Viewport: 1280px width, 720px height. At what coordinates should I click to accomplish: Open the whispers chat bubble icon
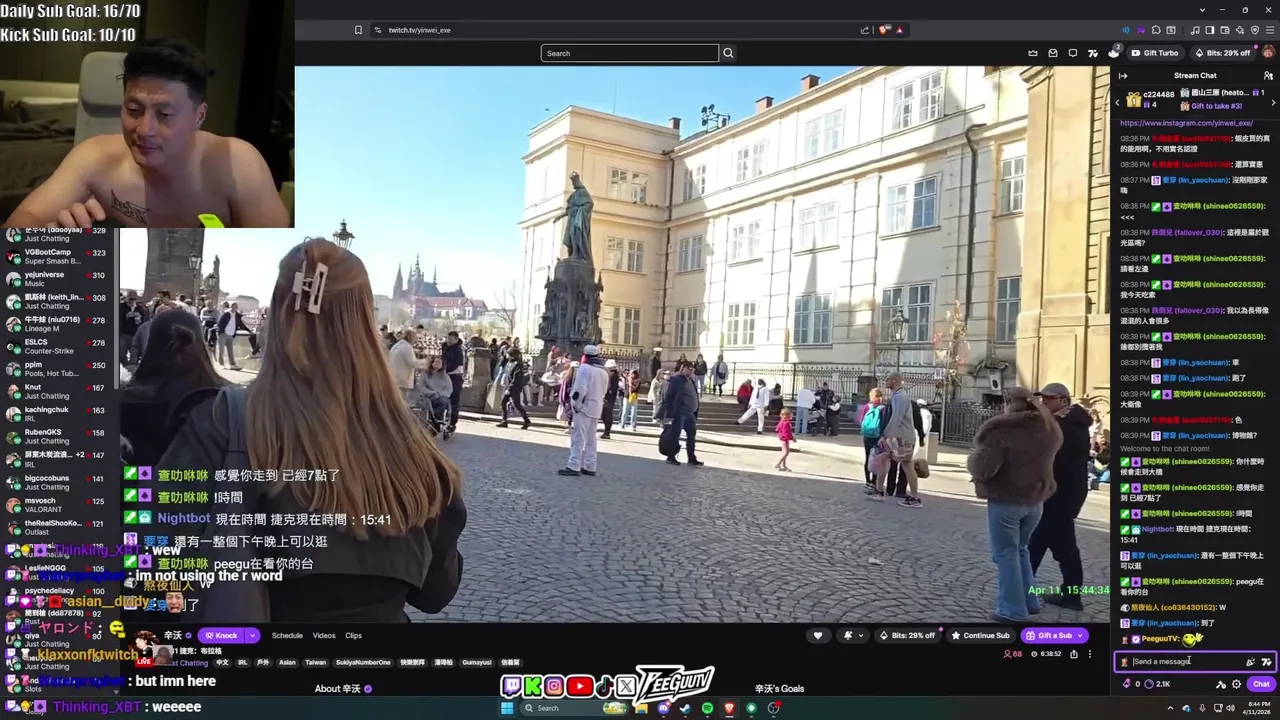(1073, 53)
